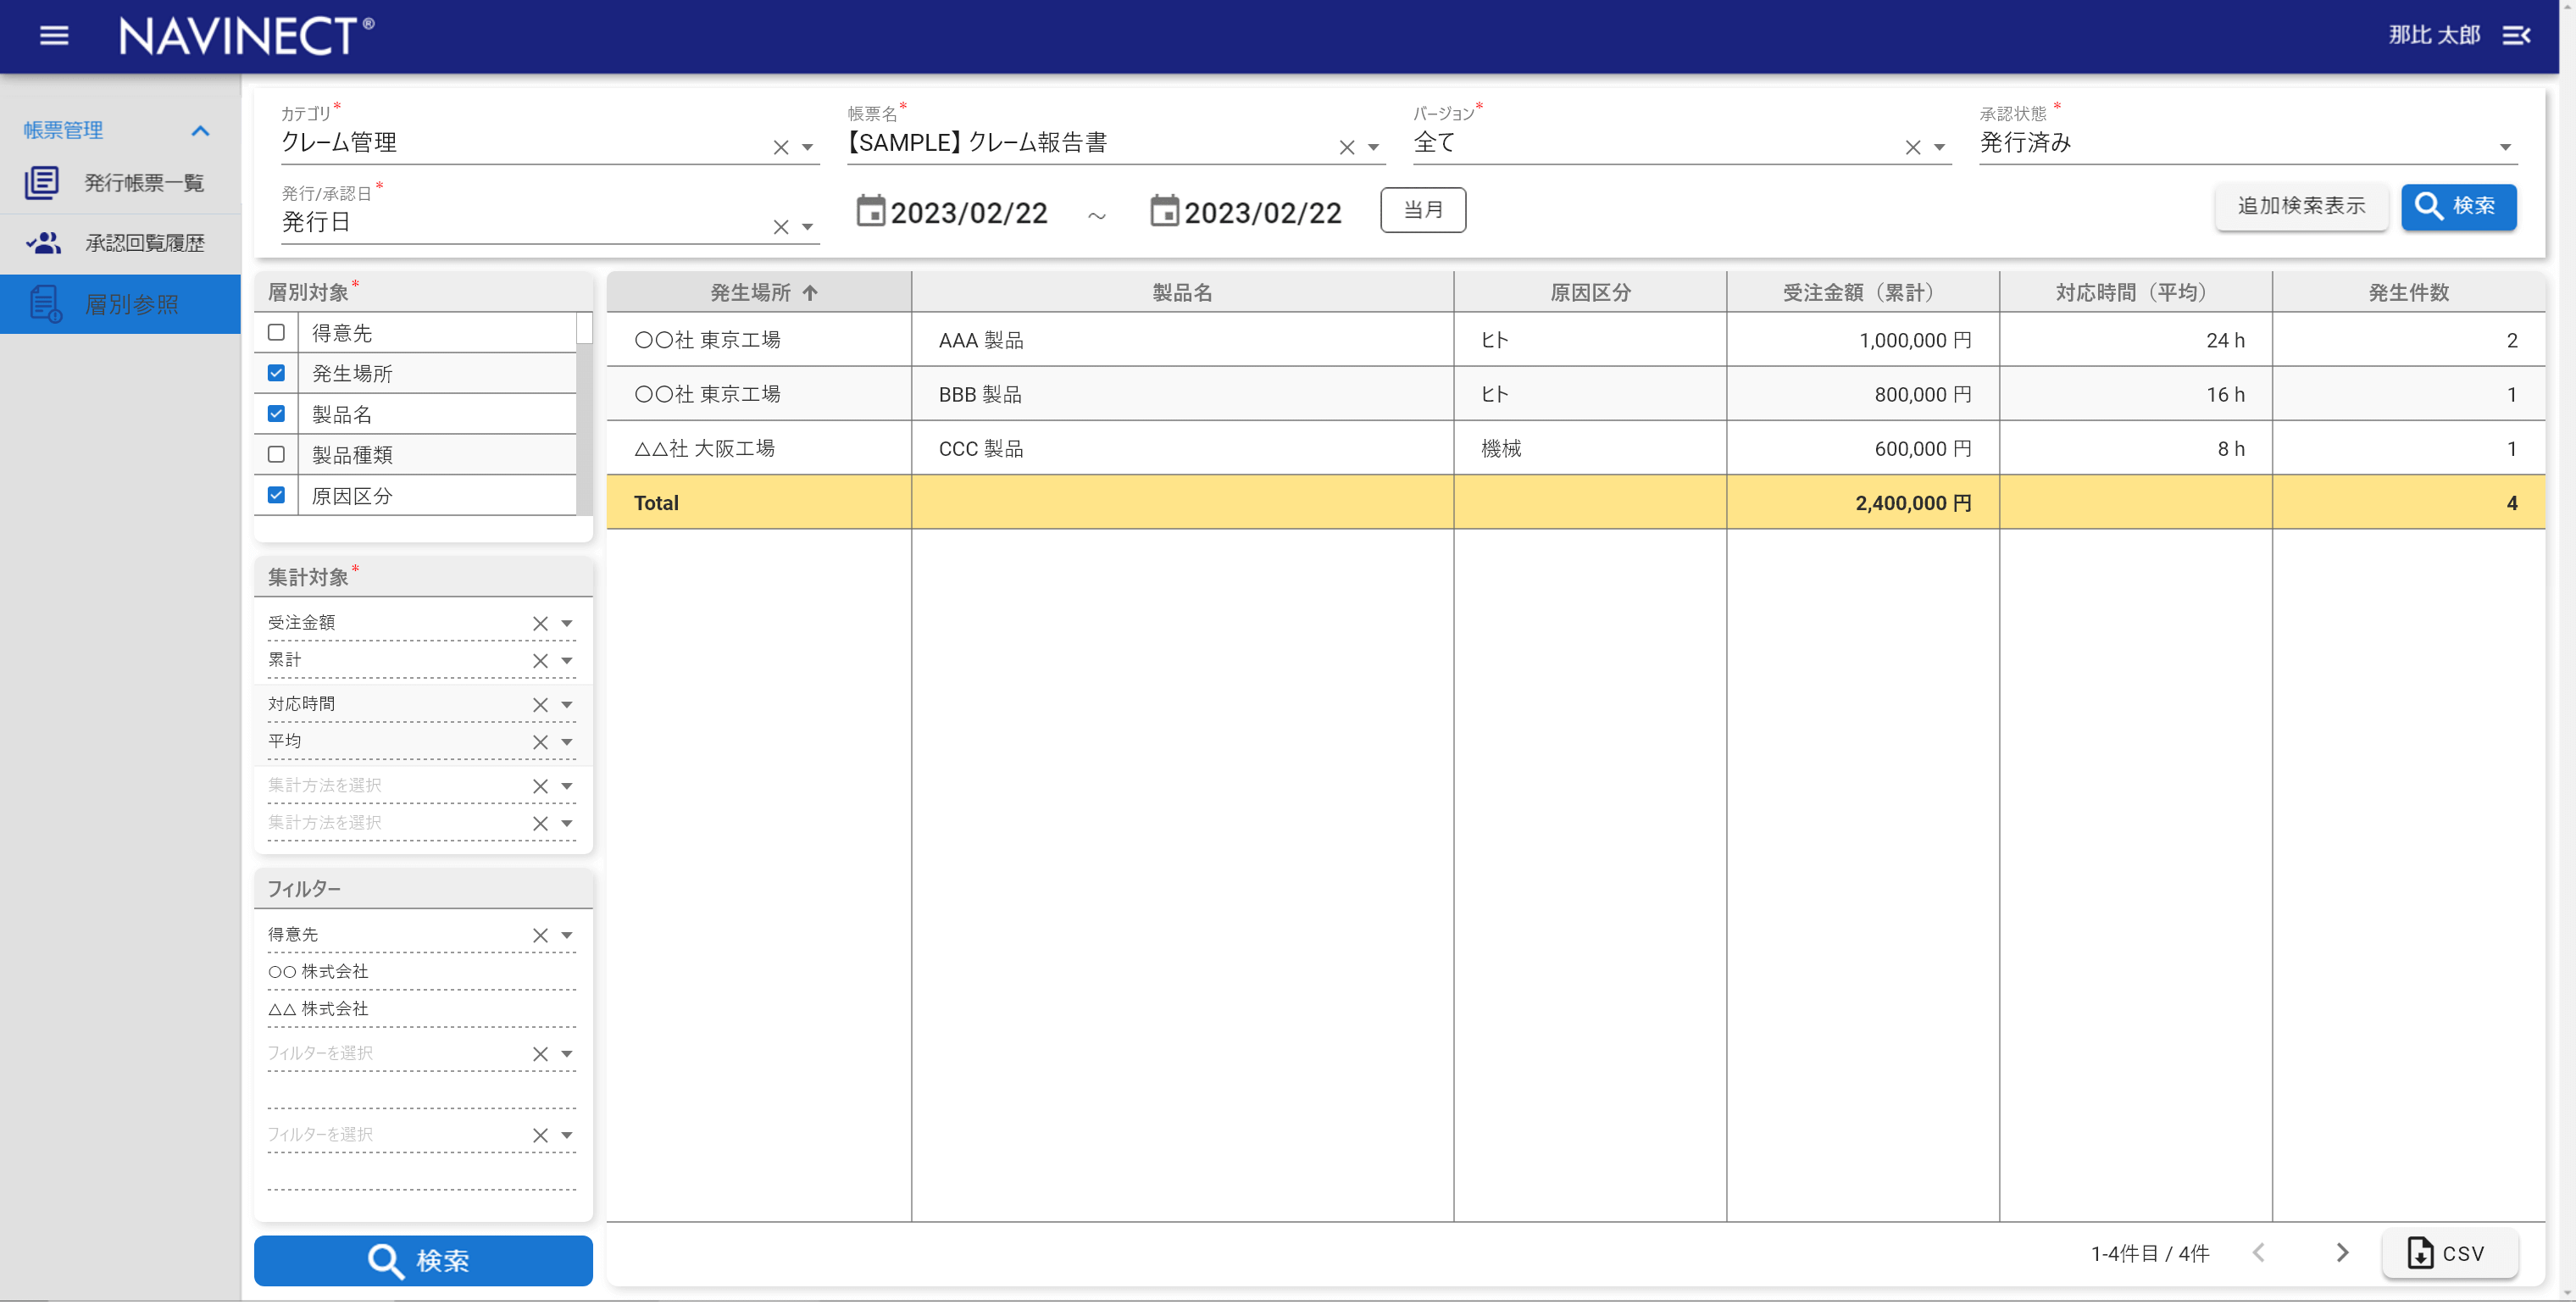Open the start date calendar picker

coord(871,211)
